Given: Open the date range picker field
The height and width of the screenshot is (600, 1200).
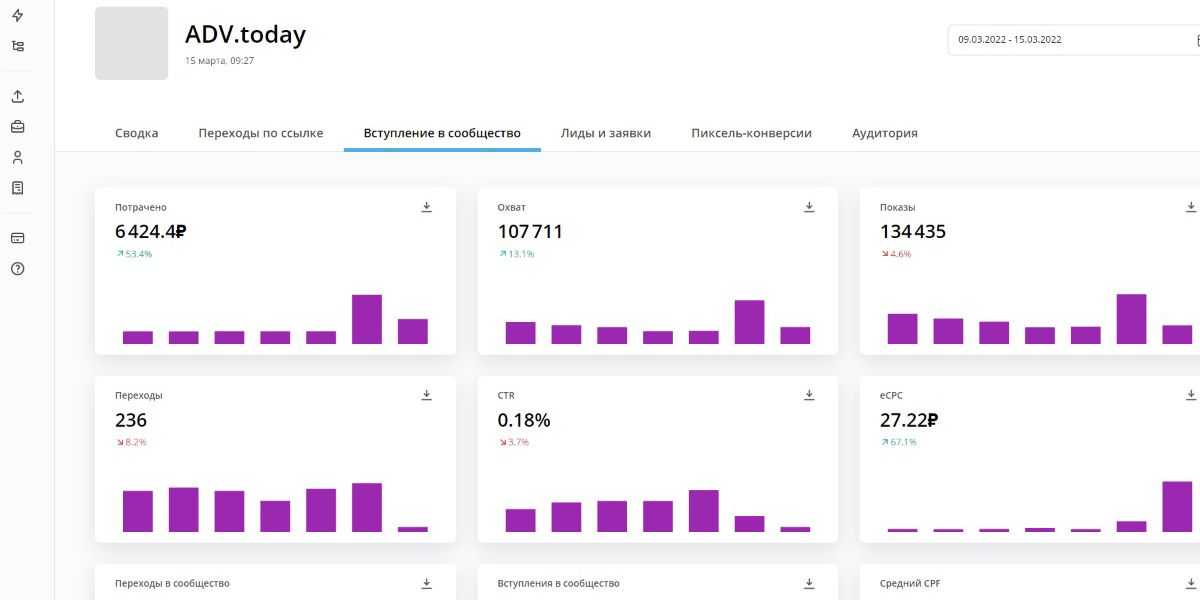Looking at the screenshot, I should (x=1070, y=40).
